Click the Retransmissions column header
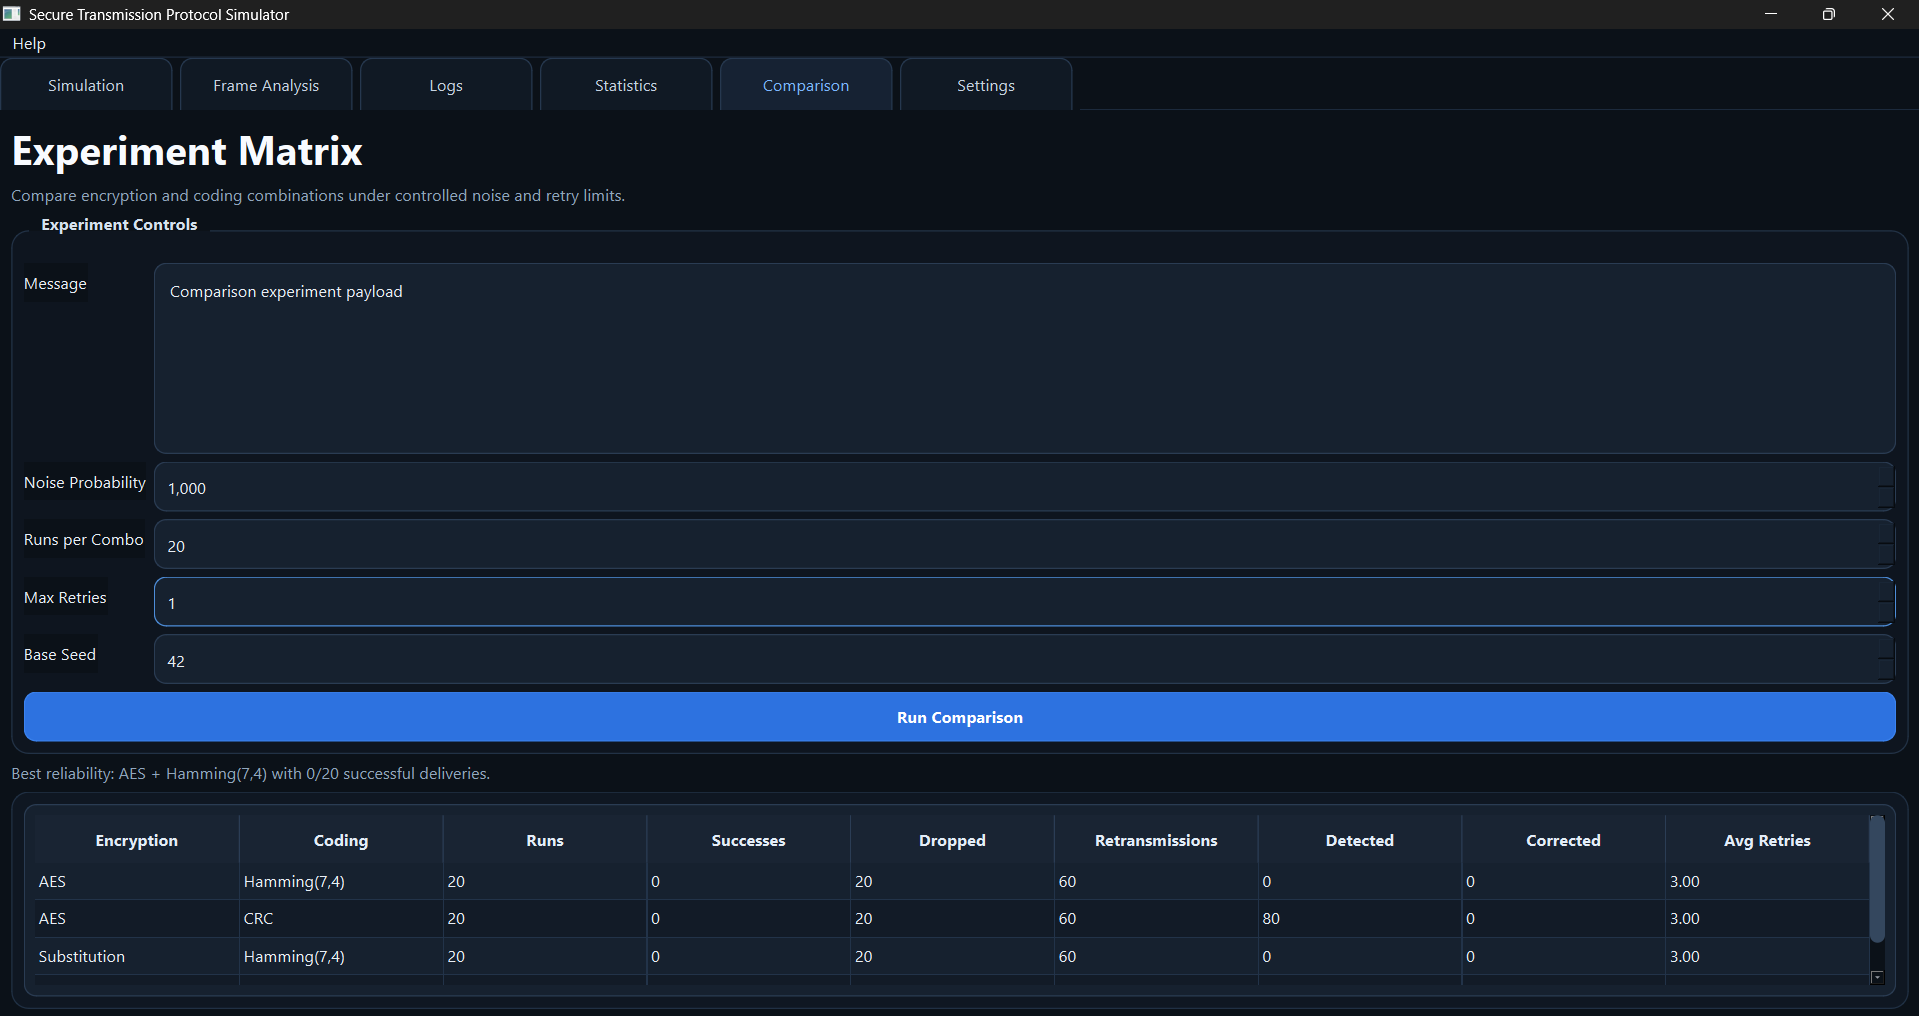 [x=1156, y=840]
